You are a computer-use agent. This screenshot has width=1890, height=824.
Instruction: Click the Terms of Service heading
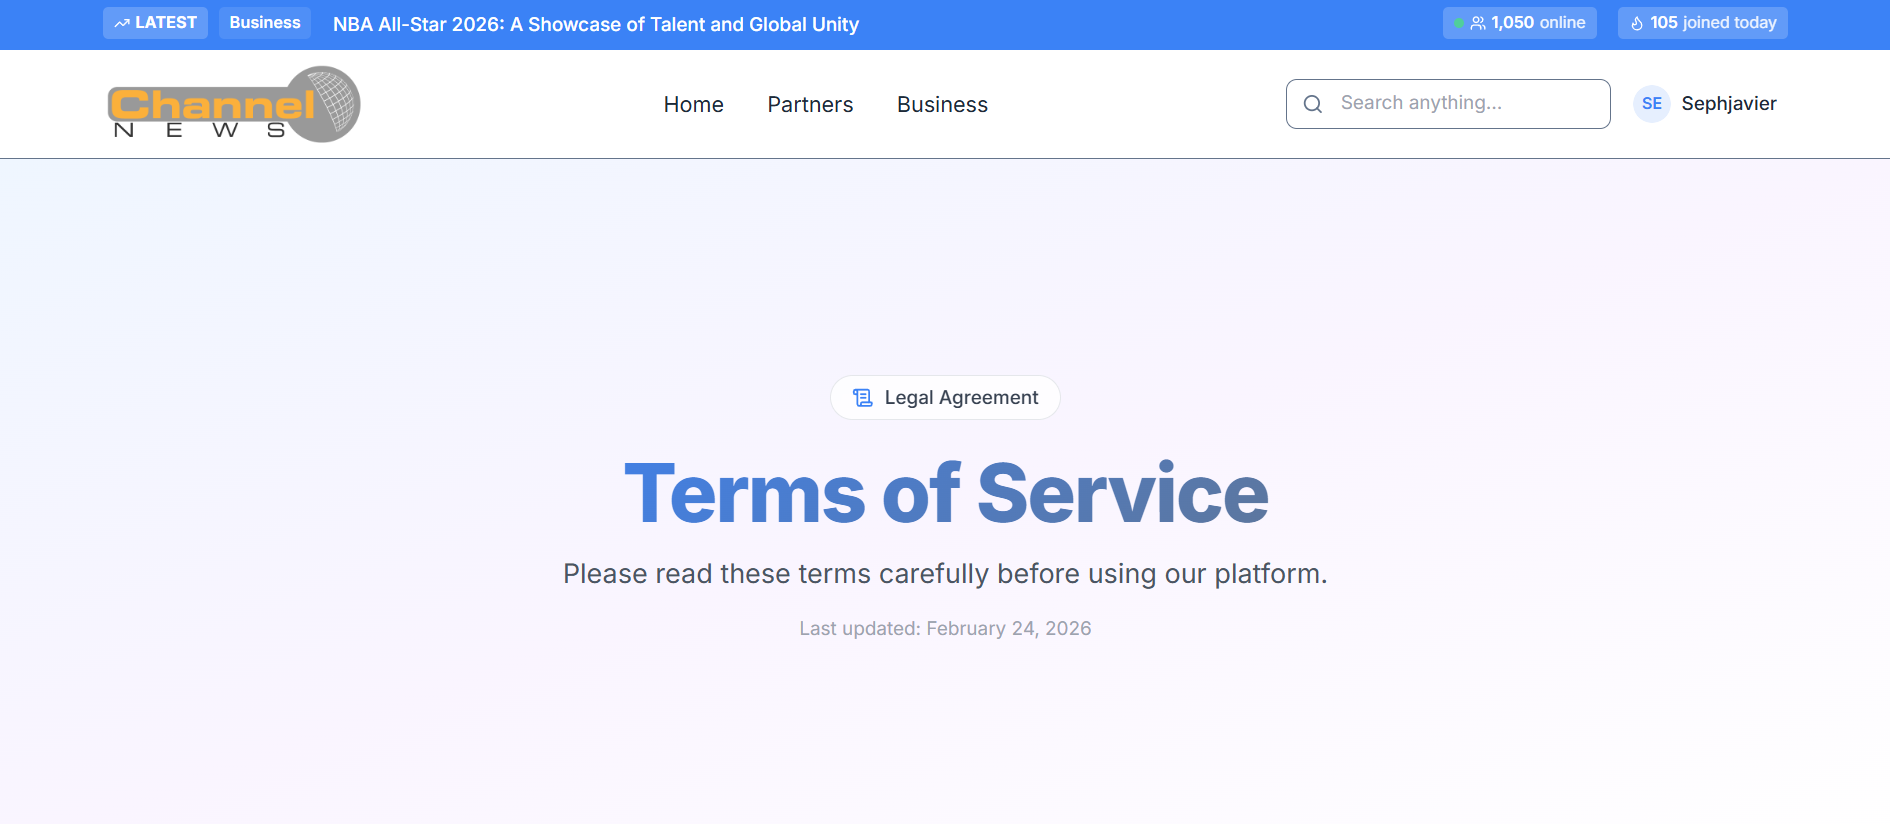tap(946, 493)
